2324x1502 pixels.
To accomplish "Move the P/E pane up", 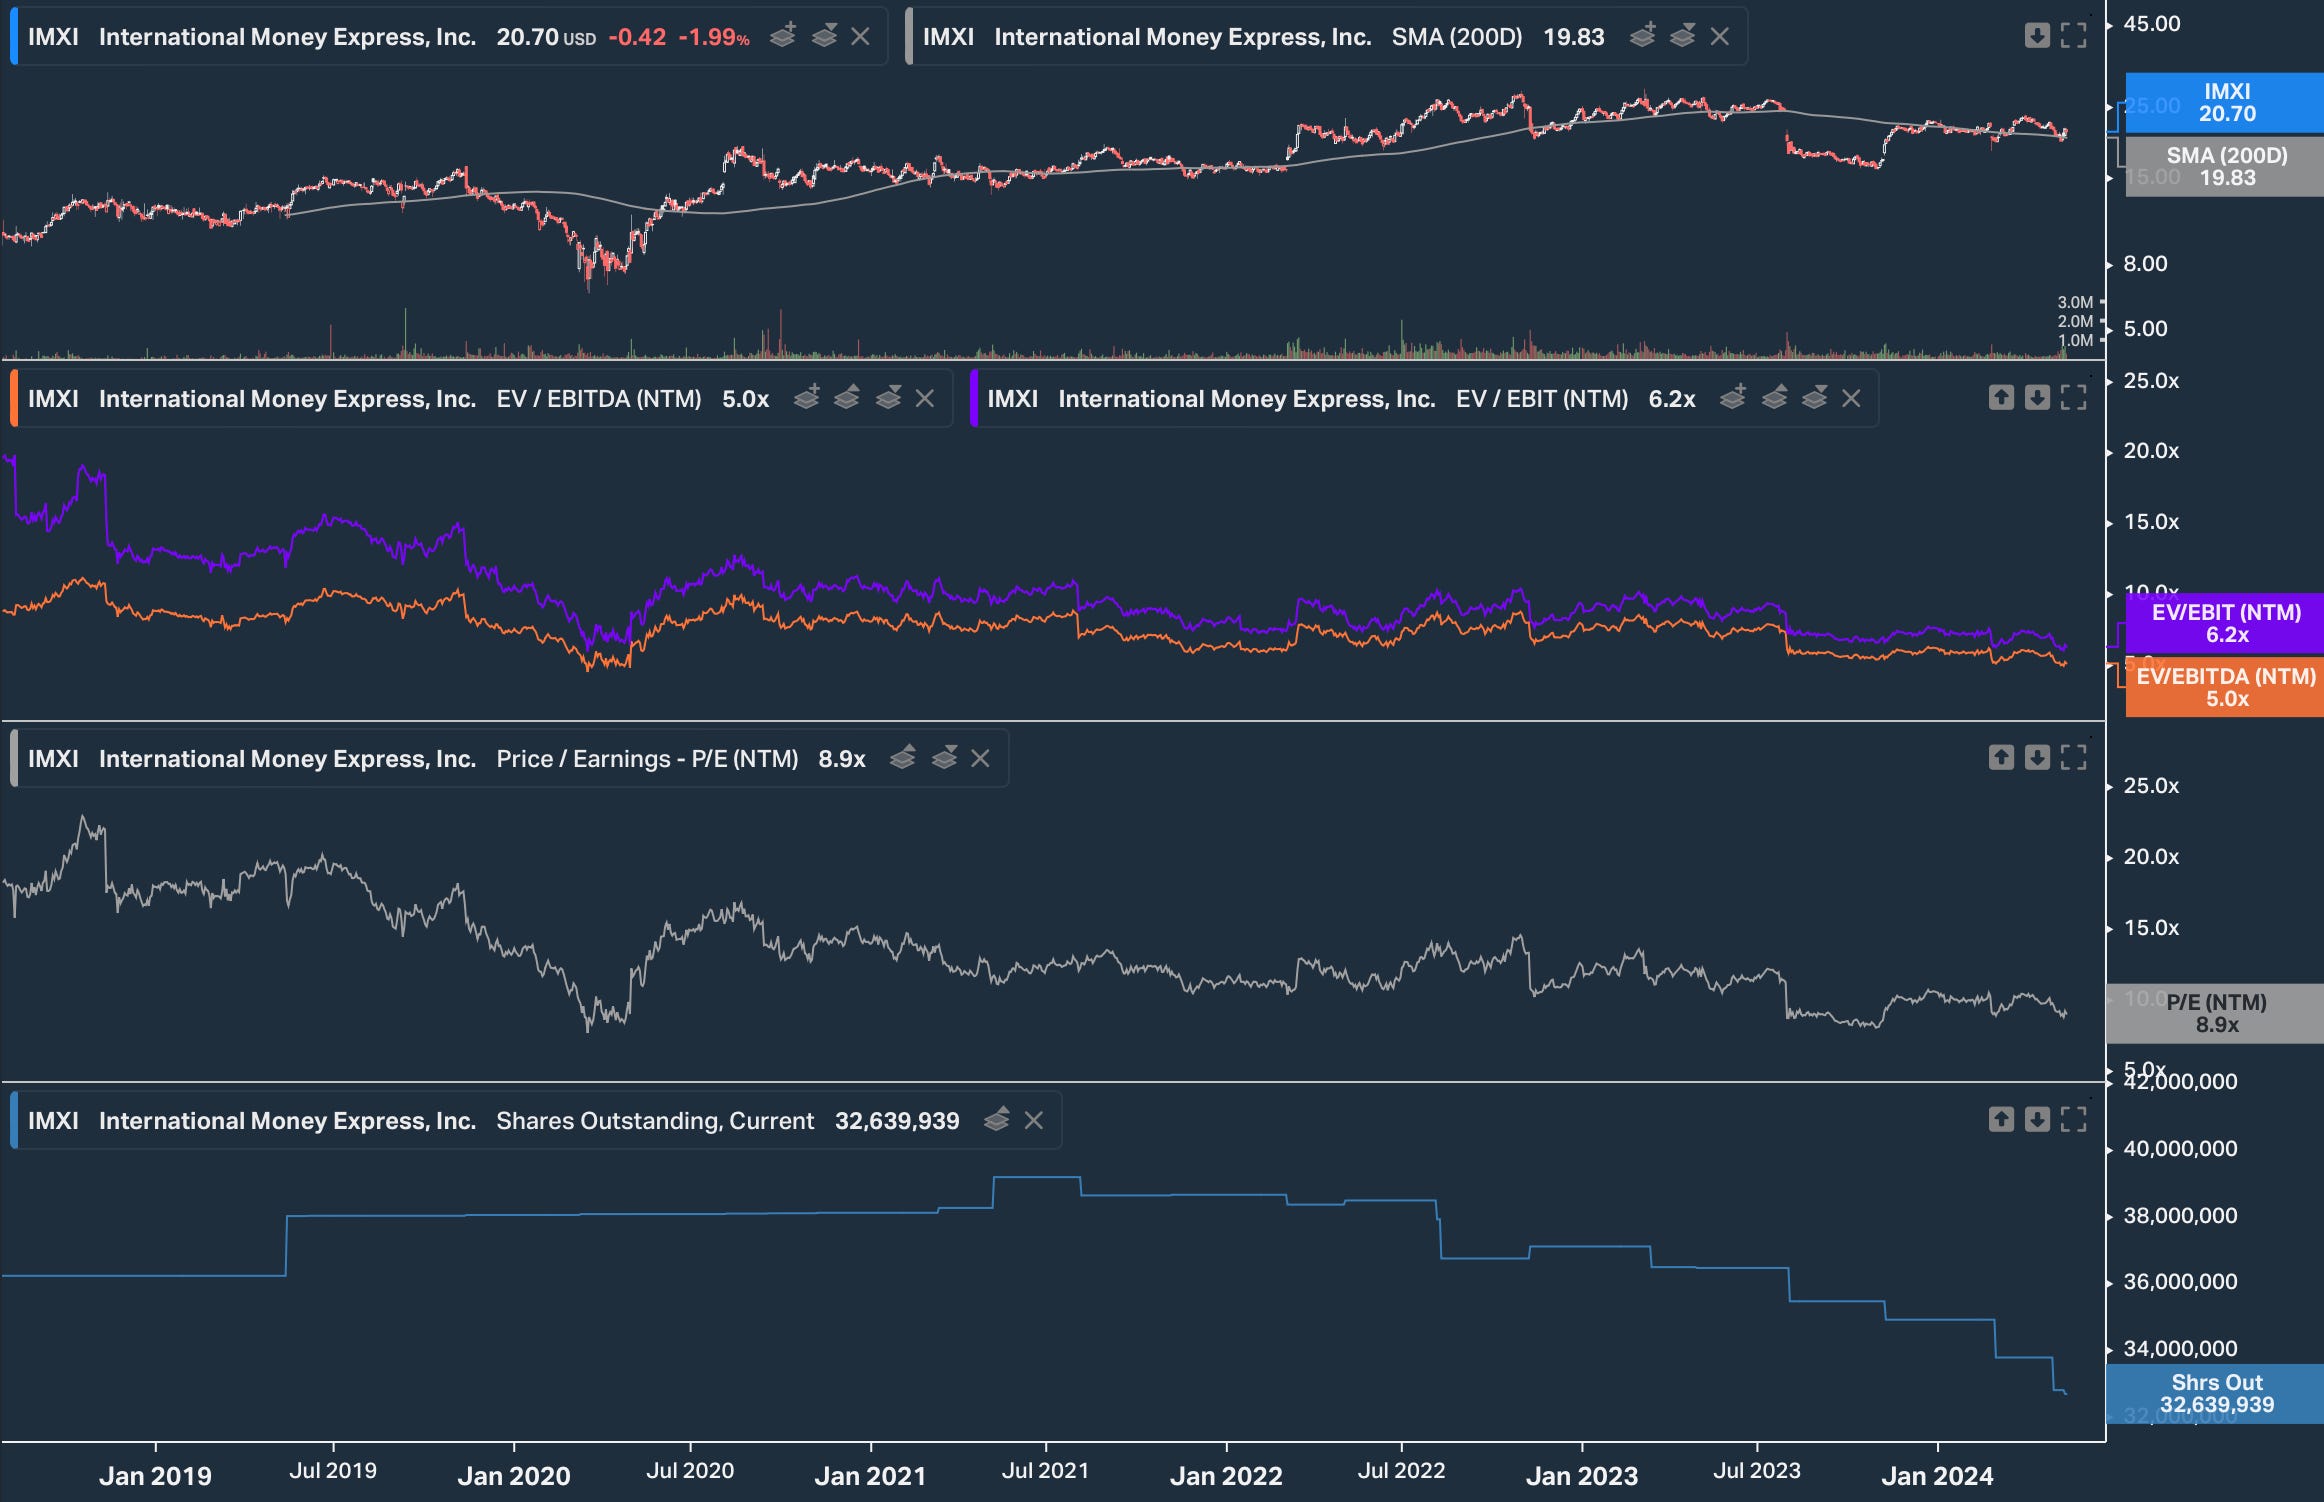I will coord(2001,758).
